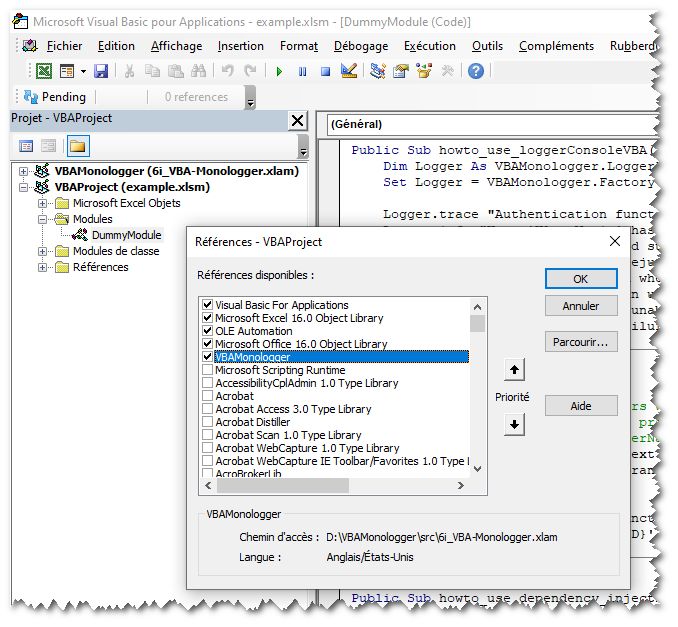
Task: Expand the Modules de classe folder
Action: [x=42, y=251]
